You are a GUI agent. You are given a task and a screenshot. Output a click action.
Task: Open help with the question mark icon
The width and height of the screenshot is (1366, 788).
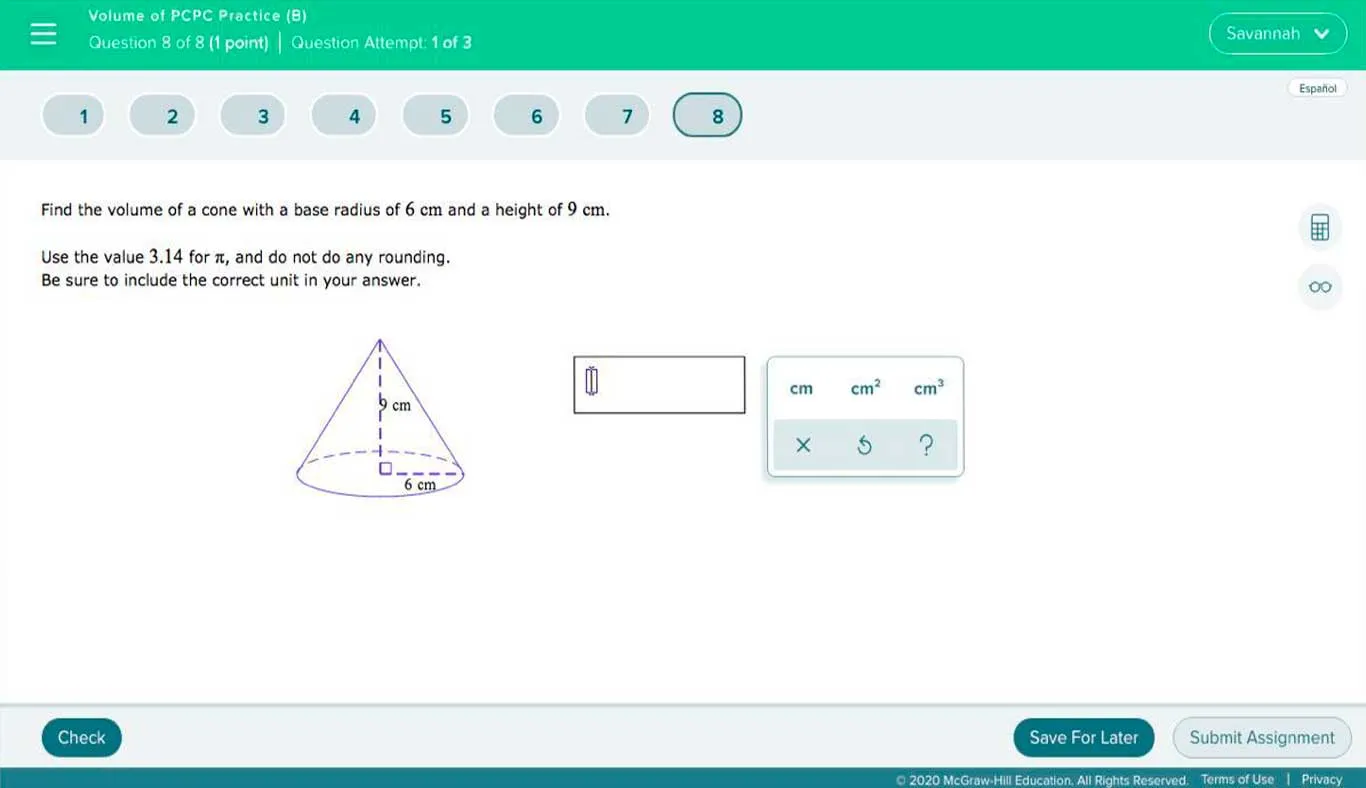[926, 445]
